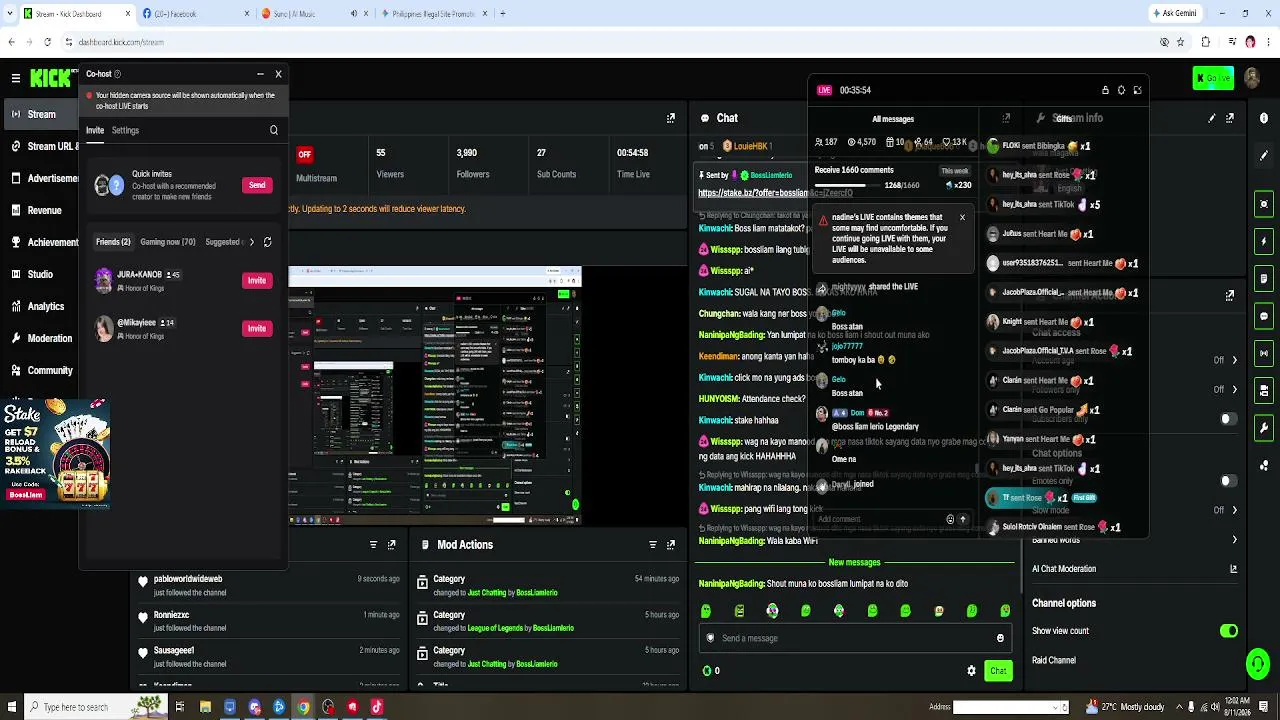Select the Invite tab in Co-host

pyautogui.click(x=95, y=130)
